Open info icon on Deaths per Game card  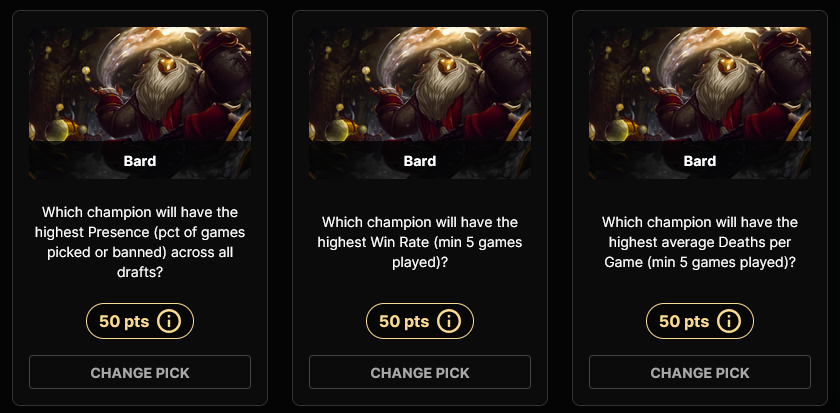[729, 321]
